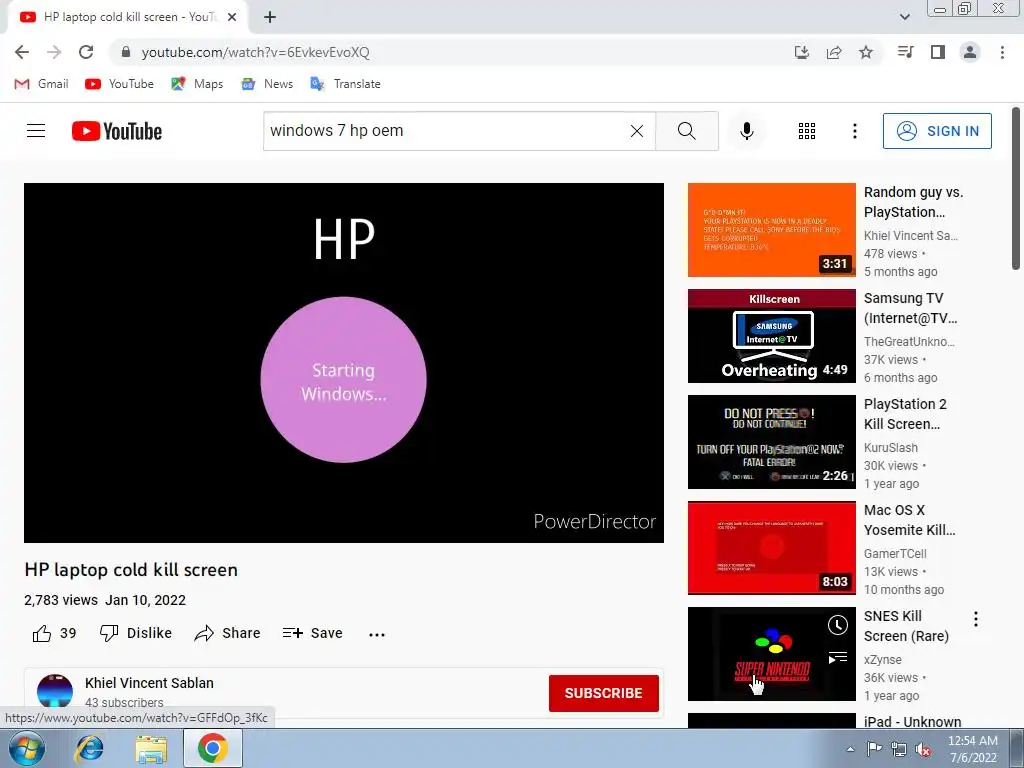Open the News bookmark
The width and height of the screenshot is (1024, 768).
[267, 84]
